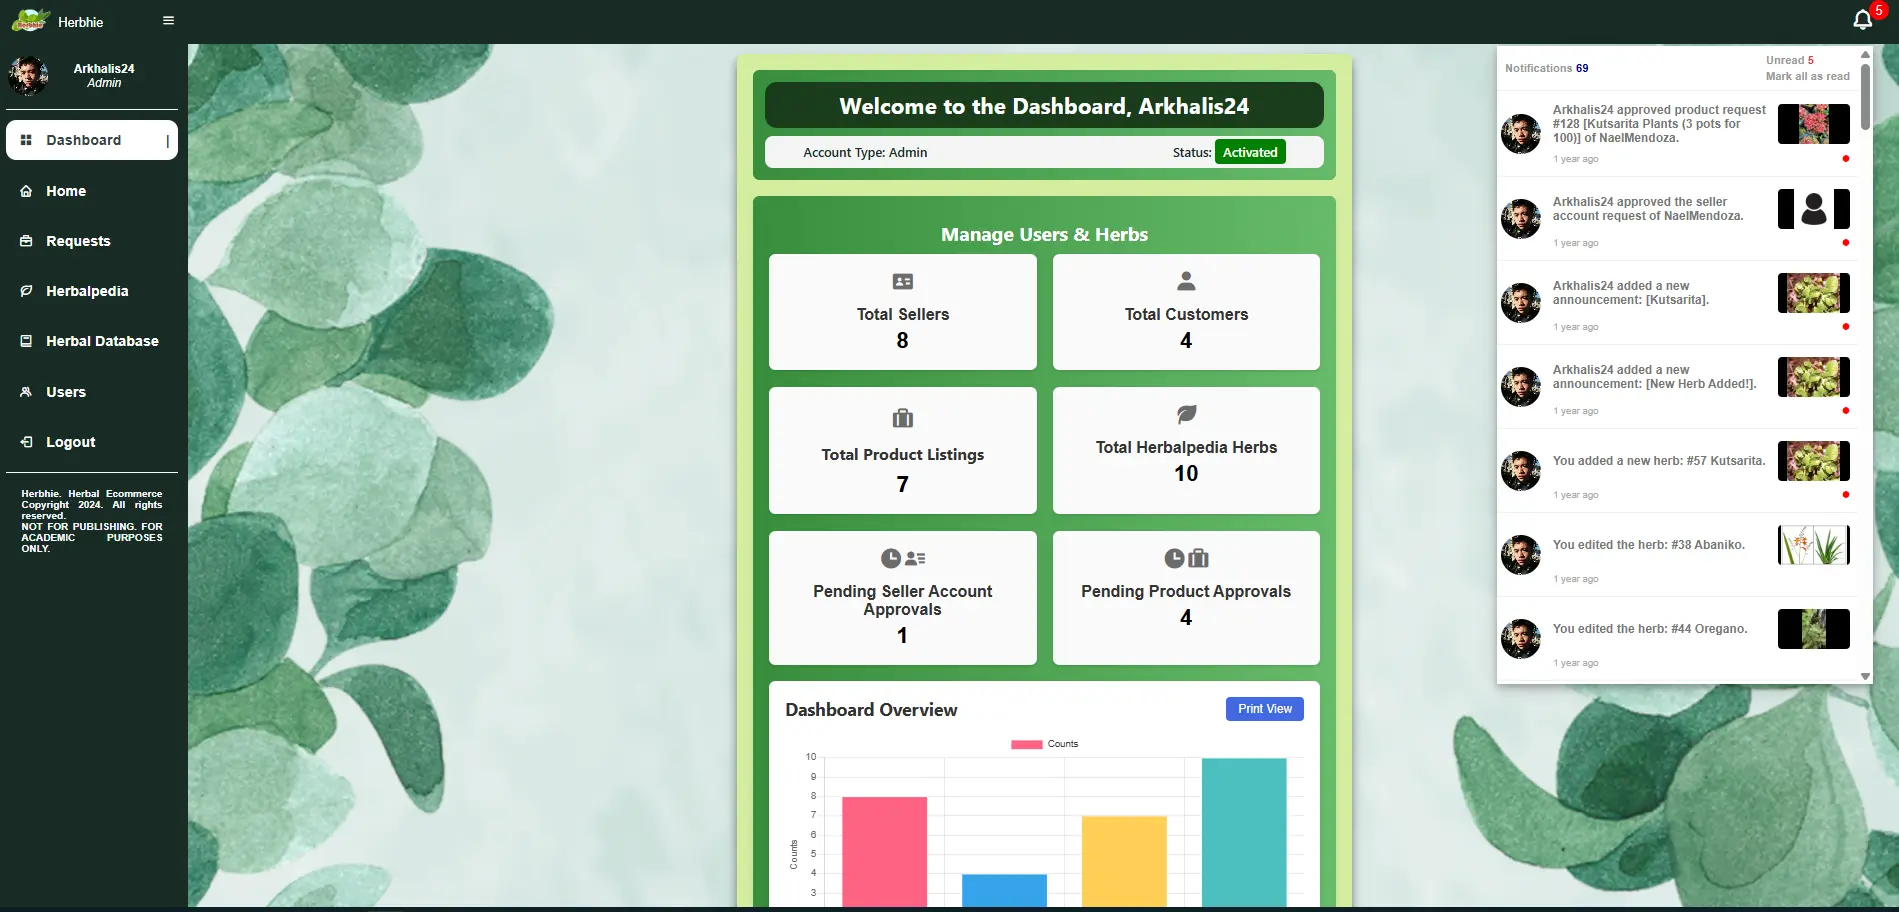This screenshot has width=1899, height=912.
Task: Click the Total Sellers ID card icon
Action: pos(902,282)
